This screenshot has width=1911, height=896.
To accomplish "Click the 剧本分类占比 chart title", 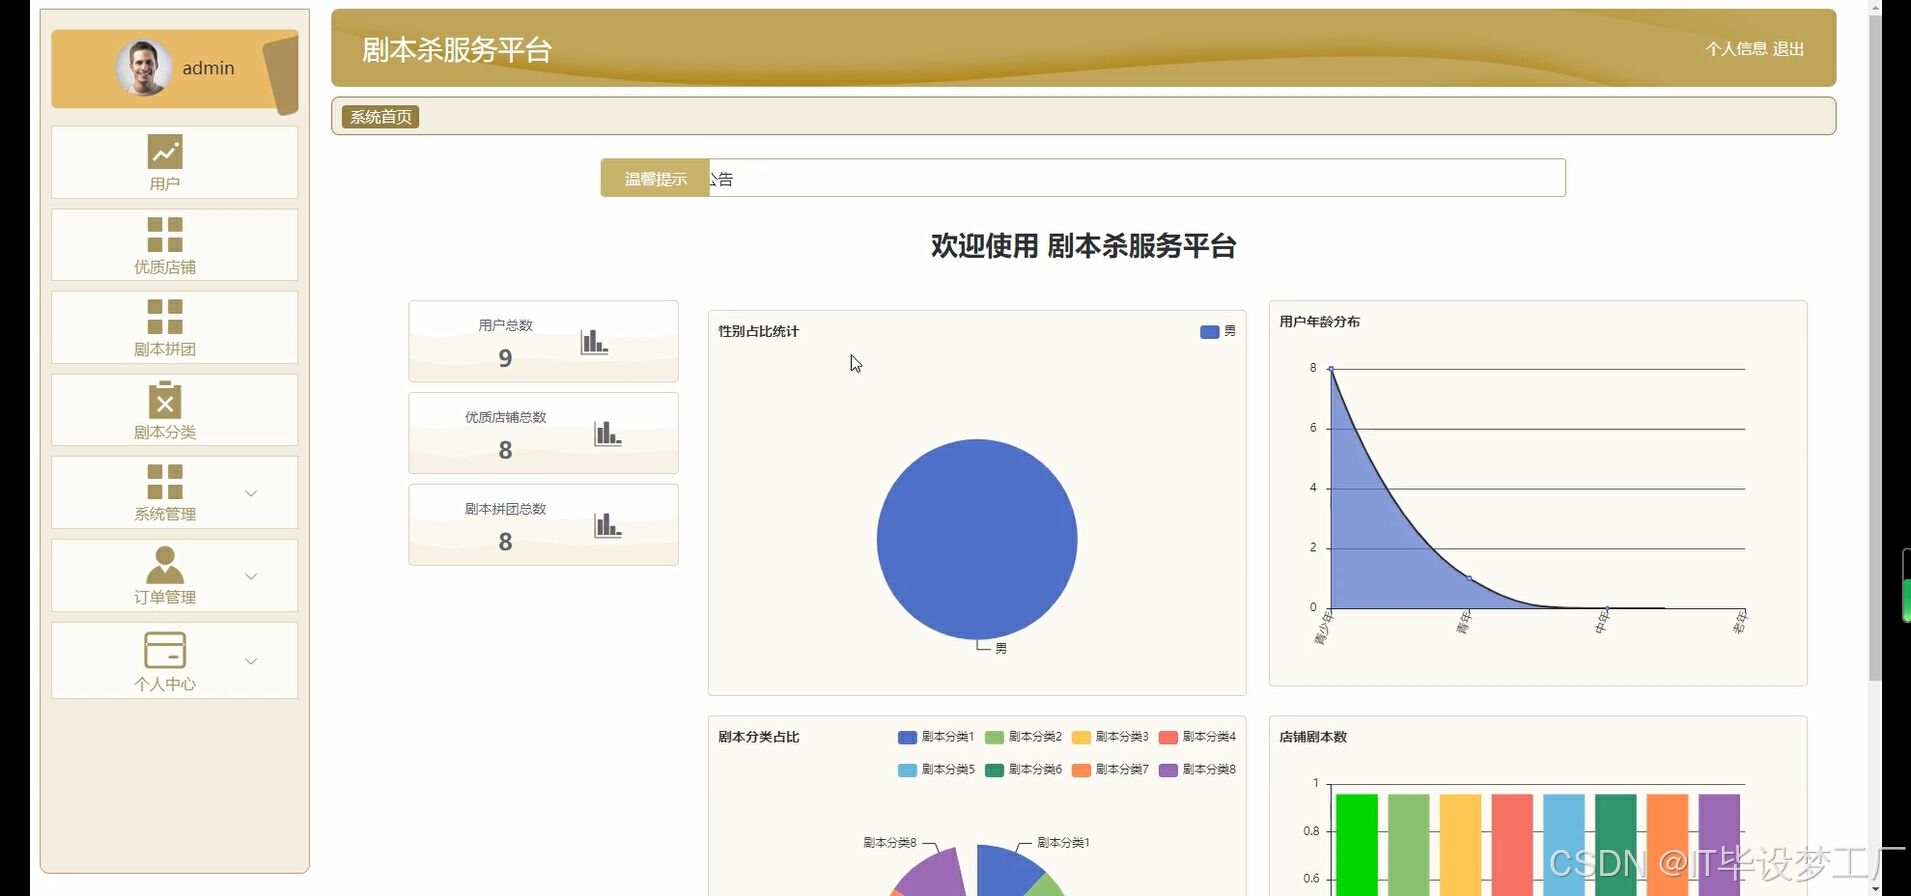I will [x=758, y=737].
